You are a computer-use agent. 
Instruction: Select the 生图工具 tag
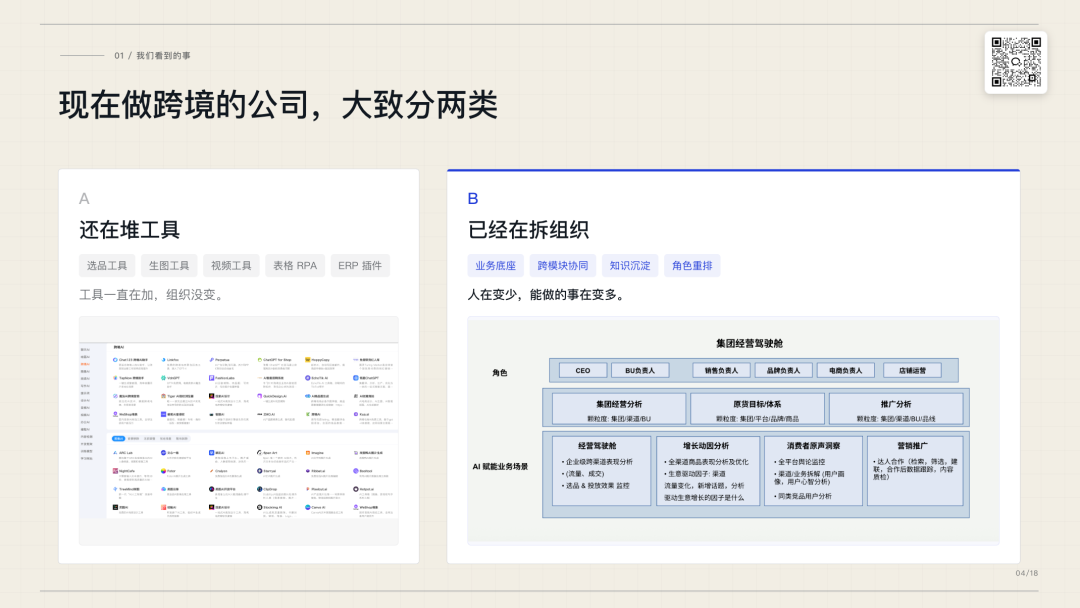tap(169, 266)
